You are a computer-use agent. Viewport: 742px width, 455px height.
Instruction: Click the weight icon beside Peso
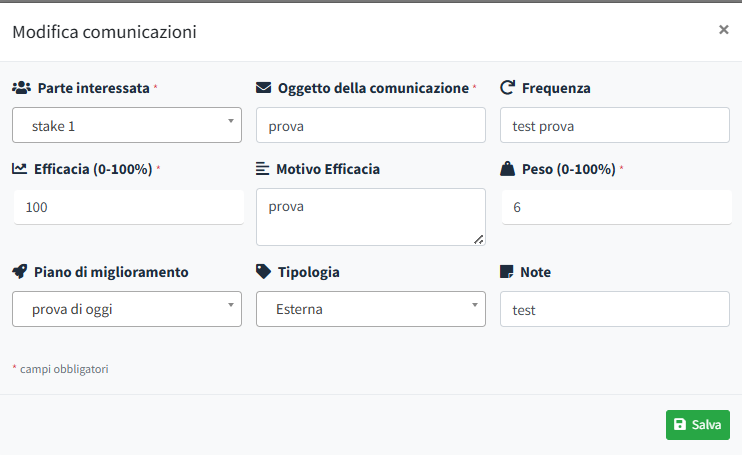507,169
